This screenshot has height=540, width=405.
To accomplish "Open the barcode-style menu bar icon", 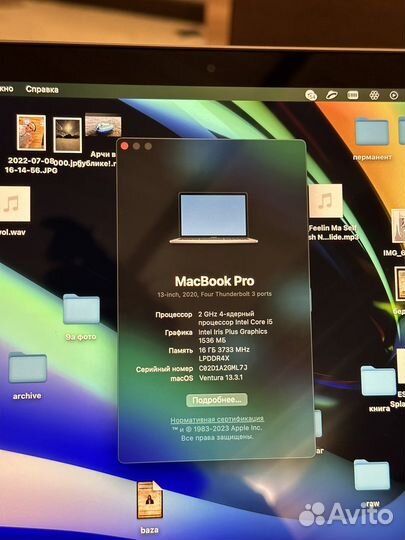I will [x=353, y=95].
